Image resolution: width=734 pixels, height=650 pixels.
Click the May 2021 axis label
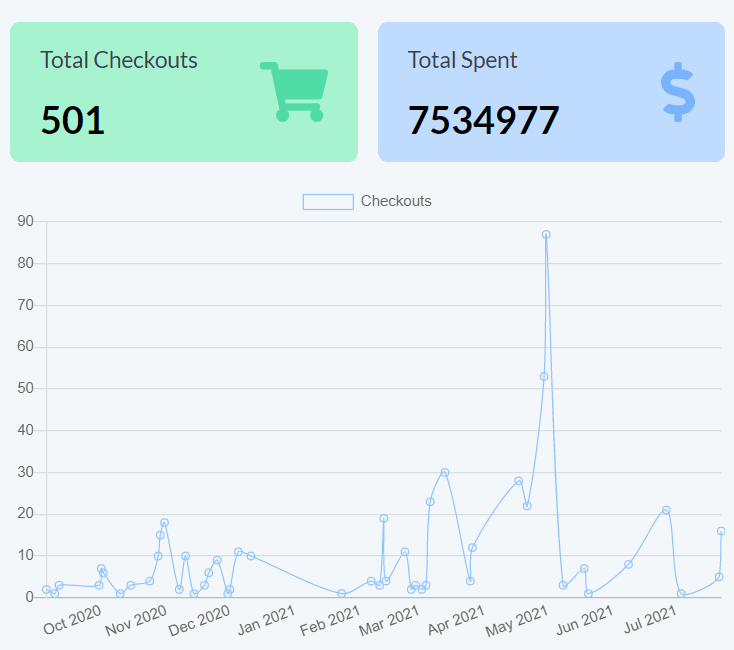point(516,621)
